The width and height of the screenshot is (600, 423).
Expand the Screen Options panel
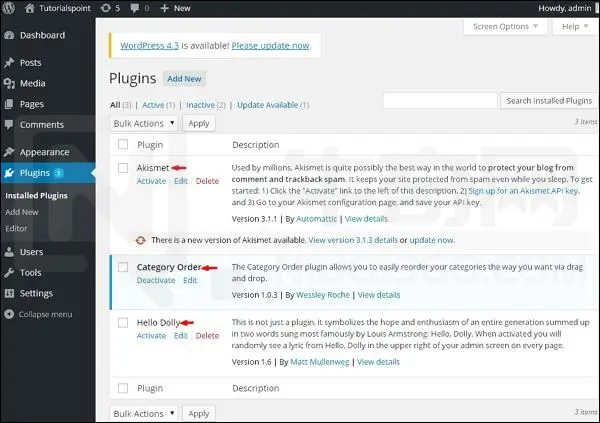505,26
